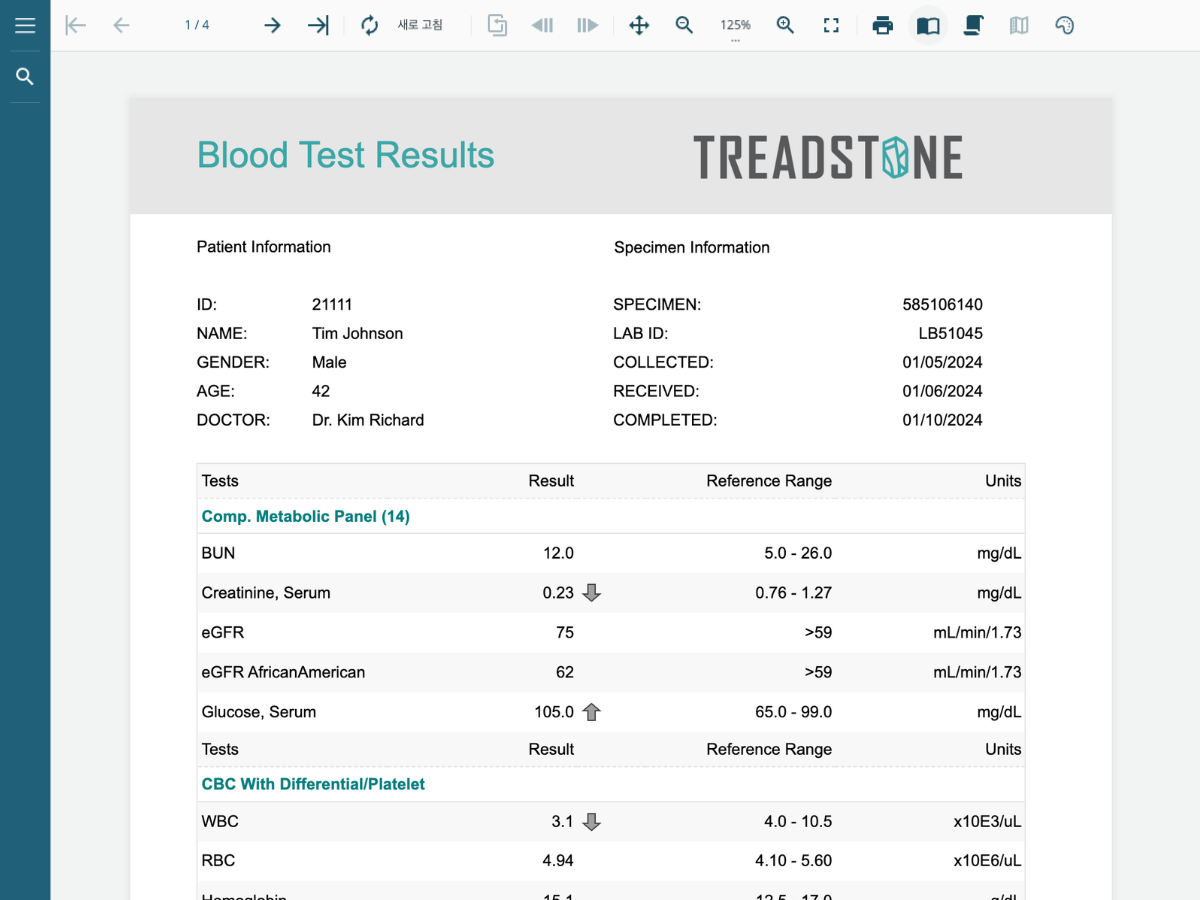Toggle the open-book page view mode
The image size is (1200, 900).
pos(928,26)
